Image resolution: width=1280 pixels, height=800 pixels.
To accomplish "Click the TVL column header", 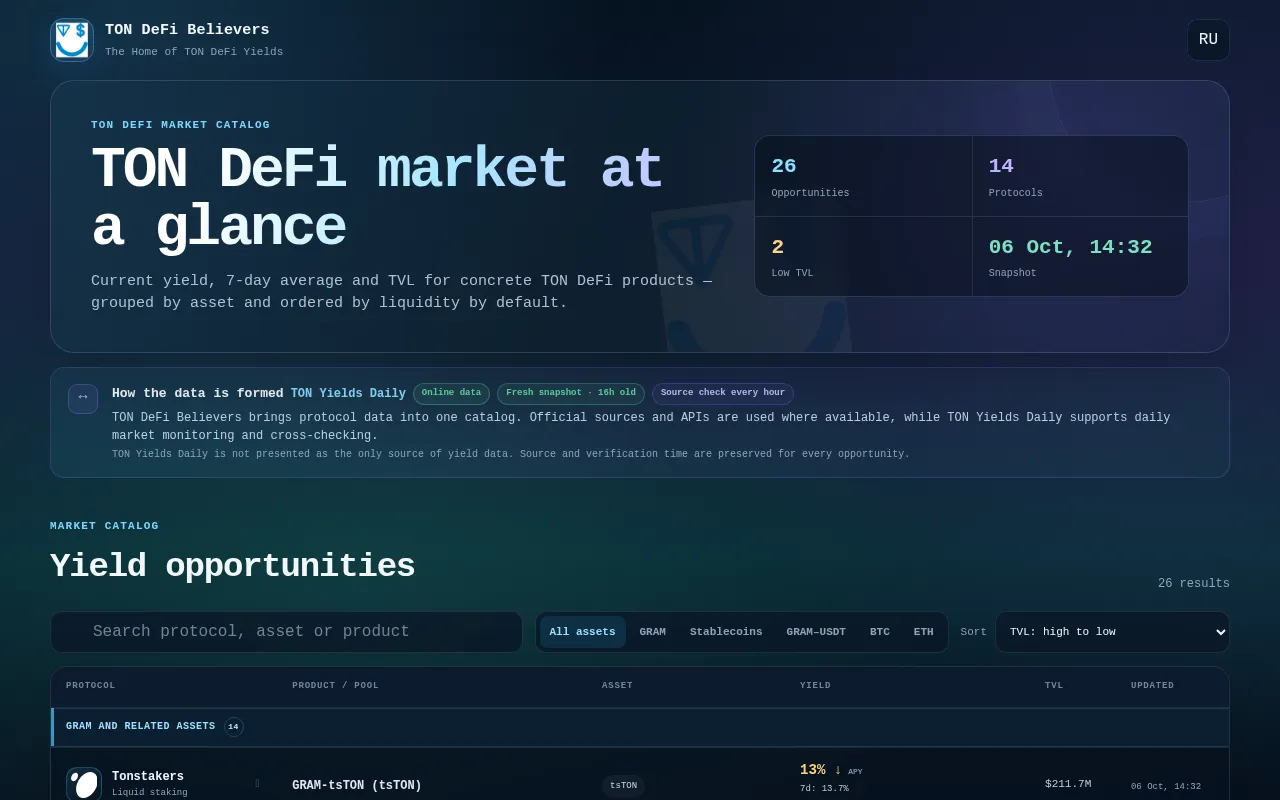I will click(1054, 686).
